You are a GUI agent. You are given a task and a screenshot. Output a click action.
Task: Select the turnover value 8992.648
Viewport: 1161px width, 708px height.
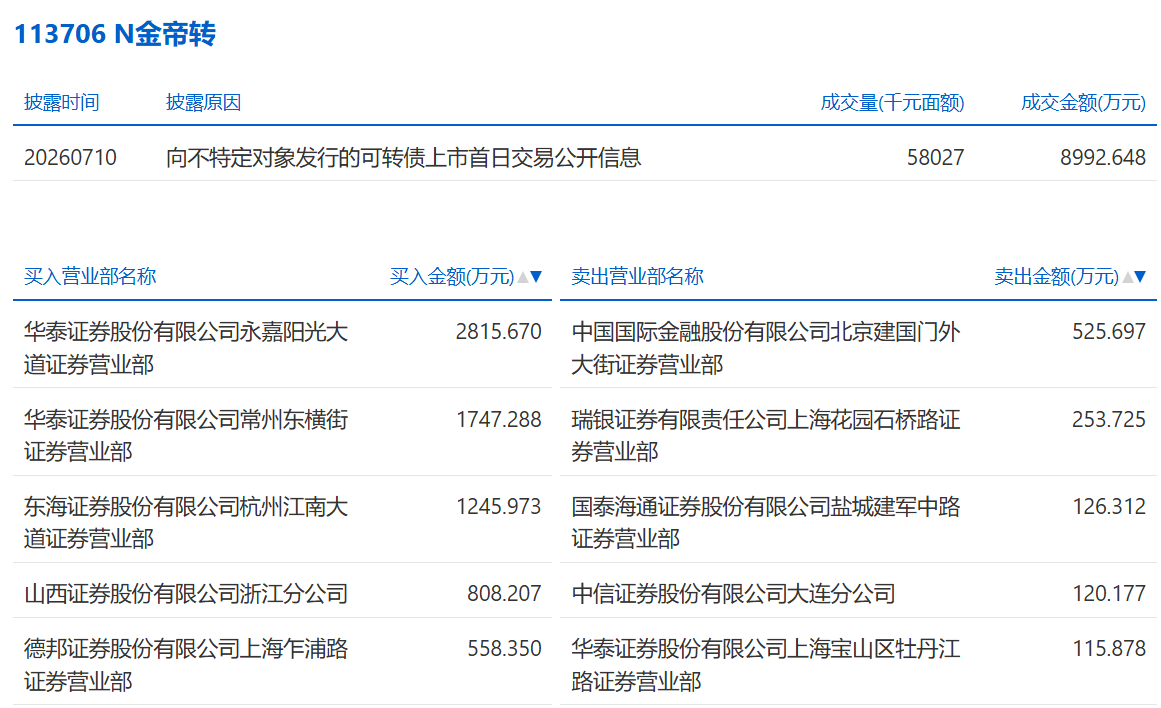[x=1103, y=158]
